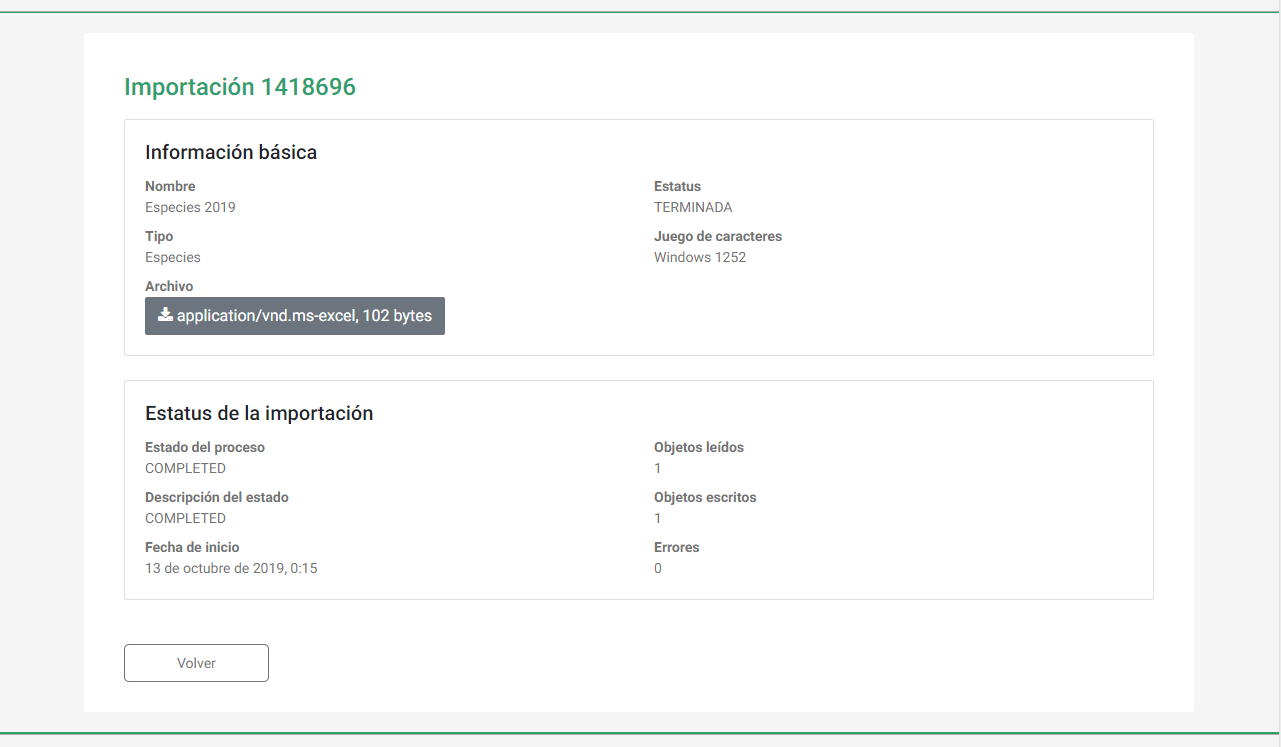Click the Estatus label

[x=677, y=186]
